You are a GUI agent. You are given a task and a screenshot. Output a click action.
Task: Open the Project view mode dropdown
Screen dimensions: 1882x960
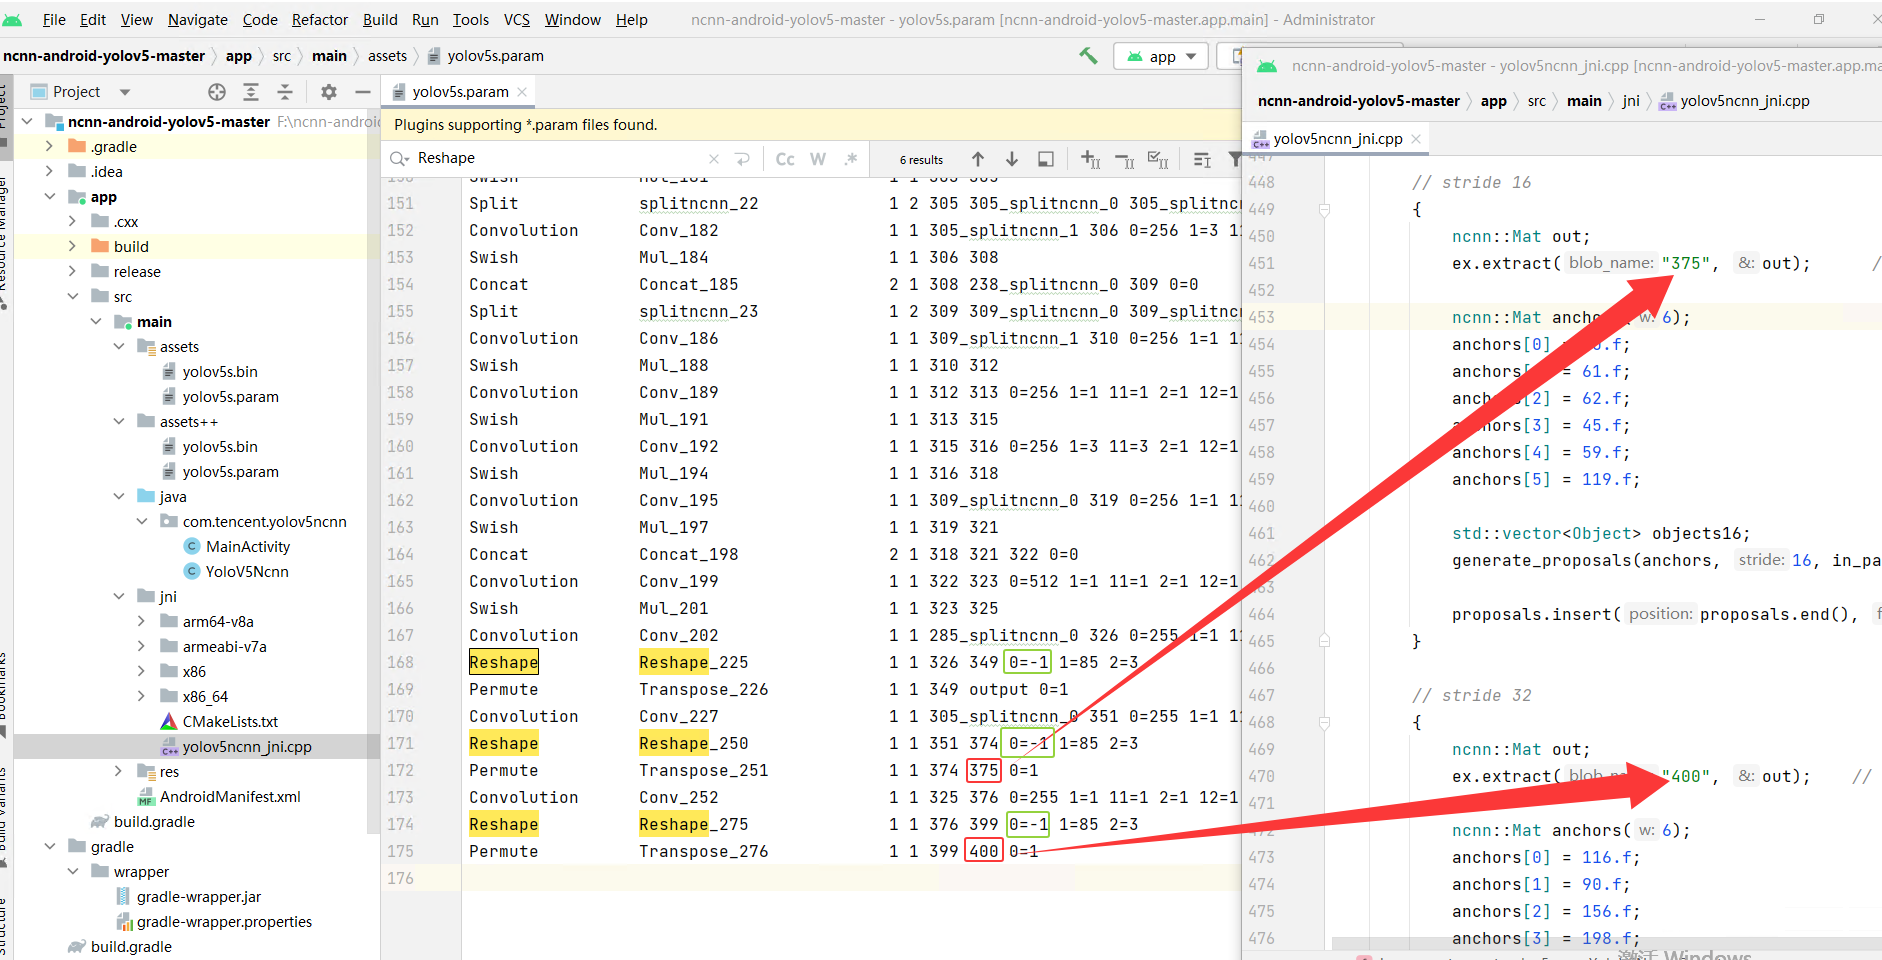[125, 92]
